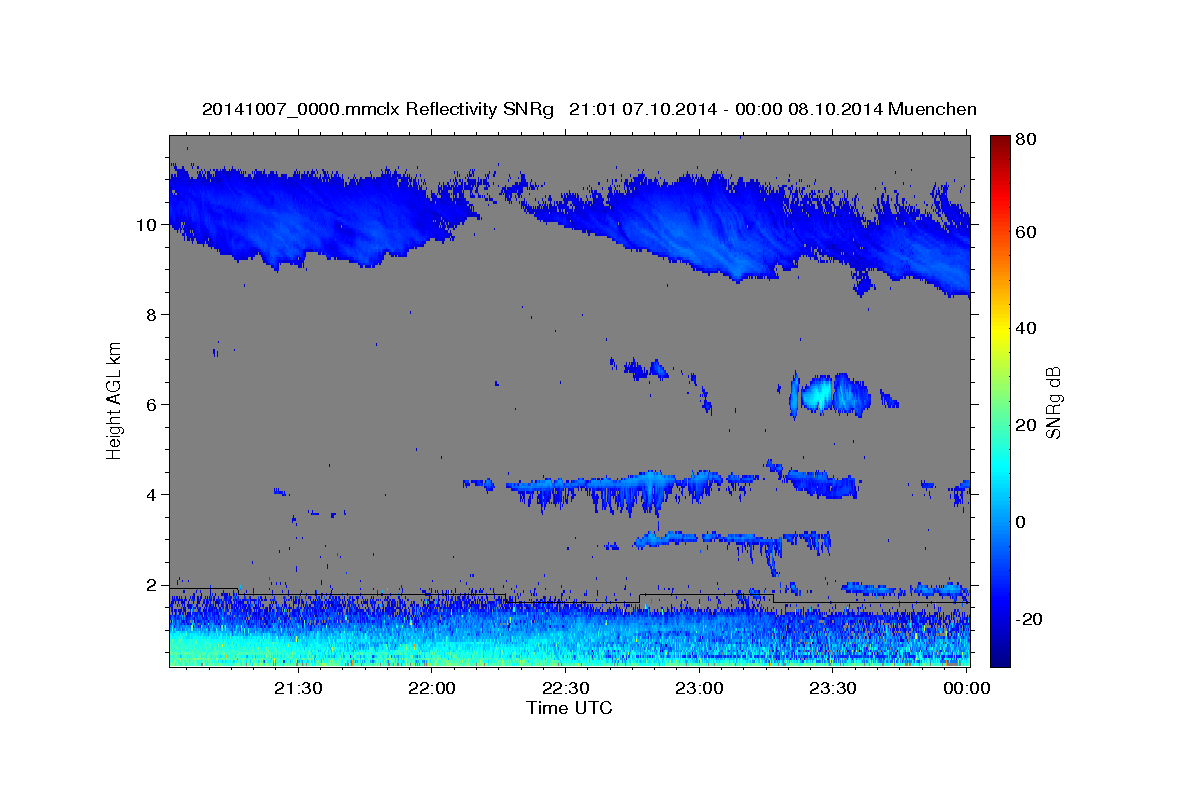Screen dimensions: 1200x800
Task: Click the 00:00 time tick label
Action: [966, 688]
